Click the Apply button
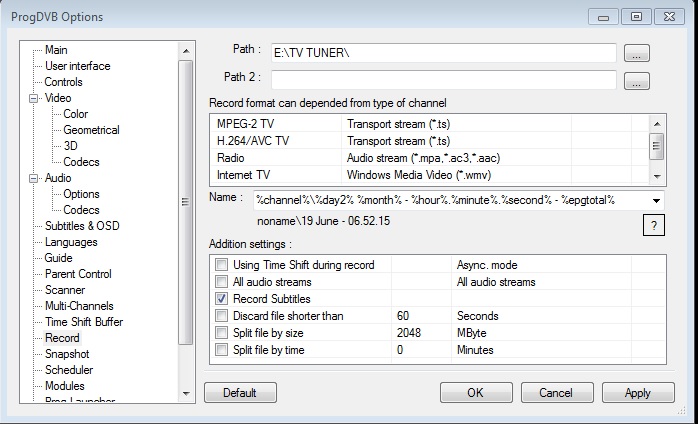The image size is (698, 424). 637,393
